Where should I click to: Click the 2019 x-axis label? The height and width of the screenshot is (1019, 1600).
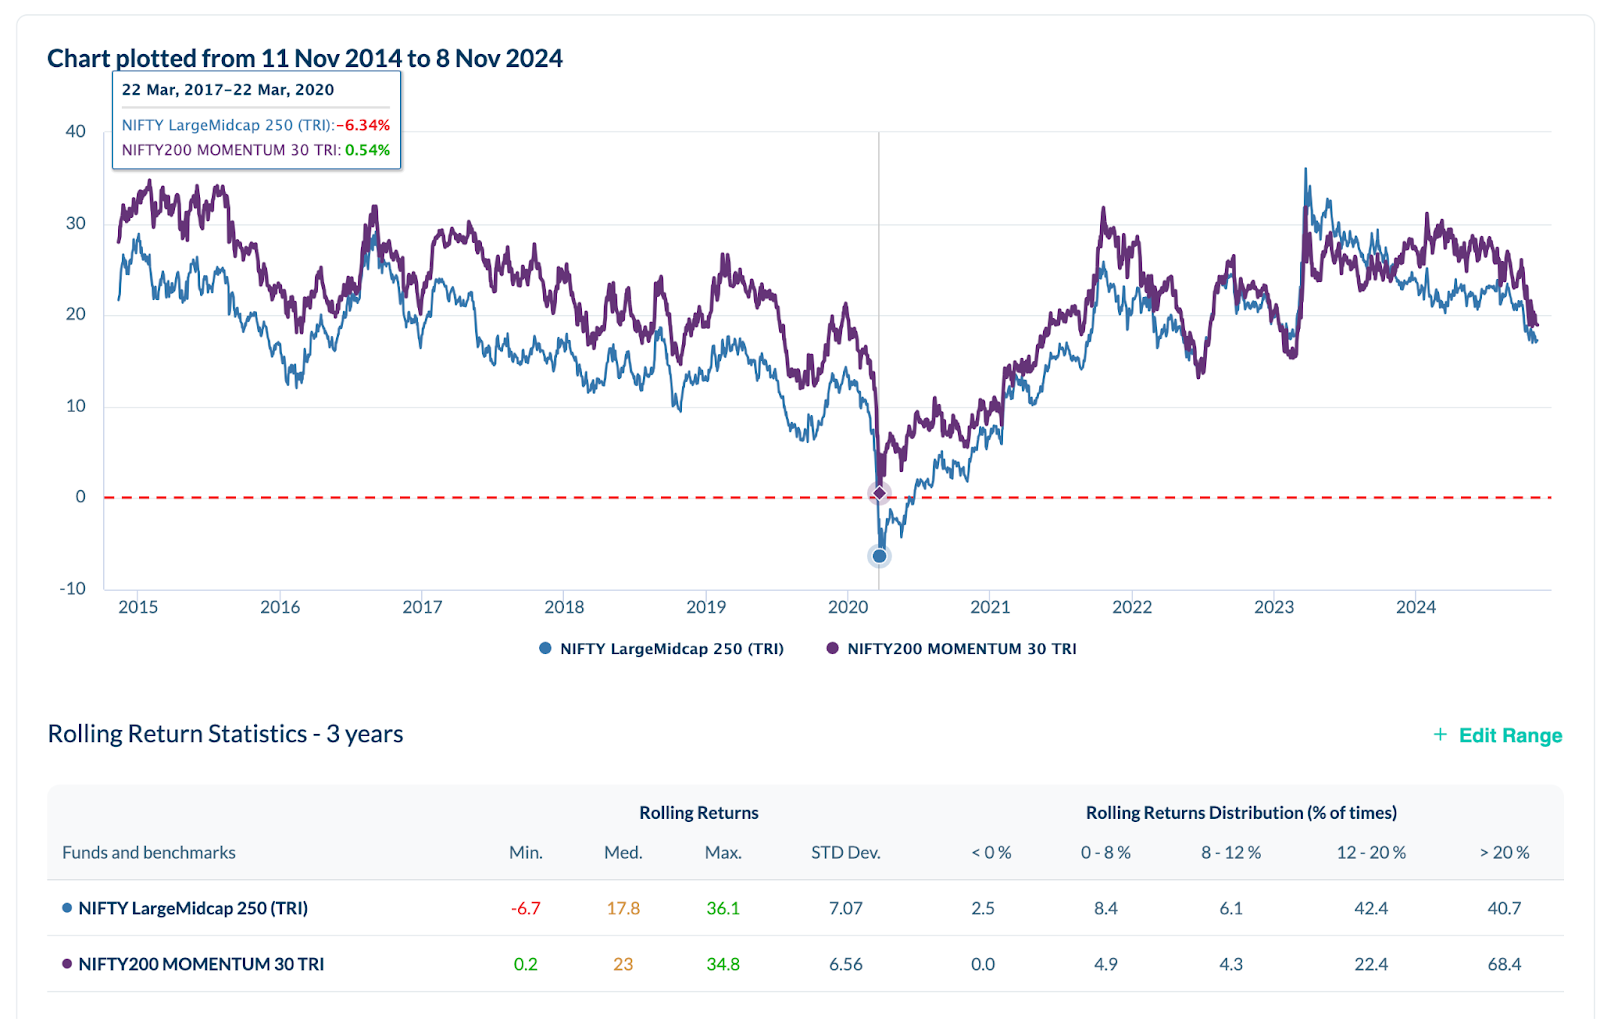coord(706,607)
